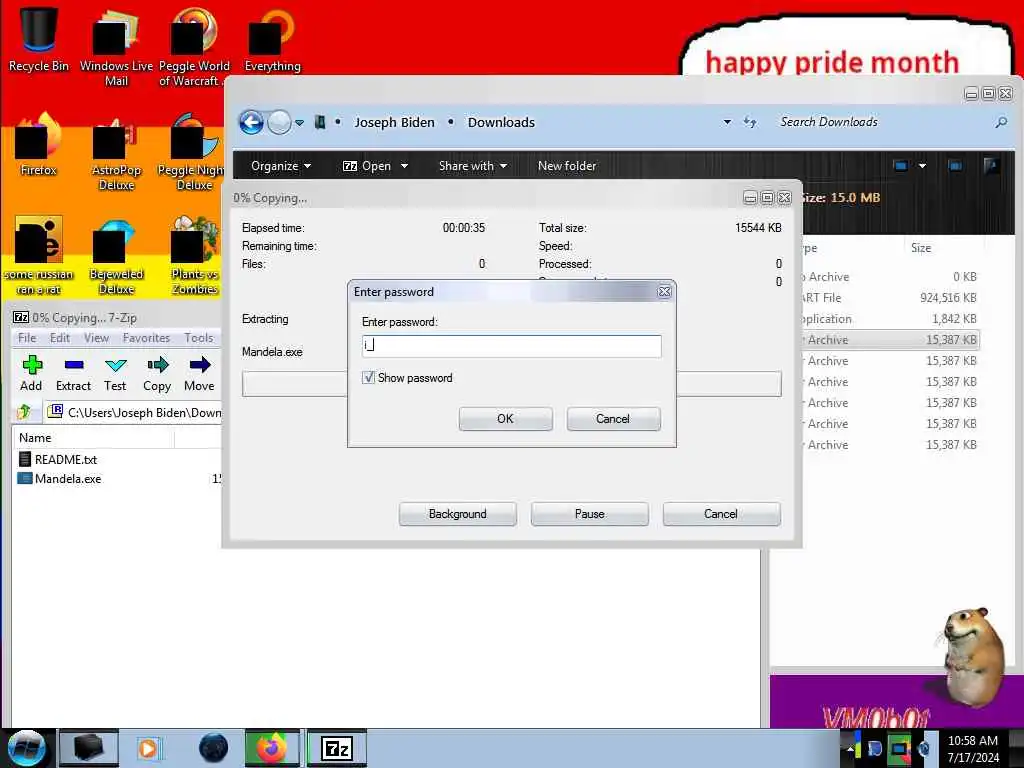
Task: Refresh the Downloads folder view
Action: [x=750, y=122]
